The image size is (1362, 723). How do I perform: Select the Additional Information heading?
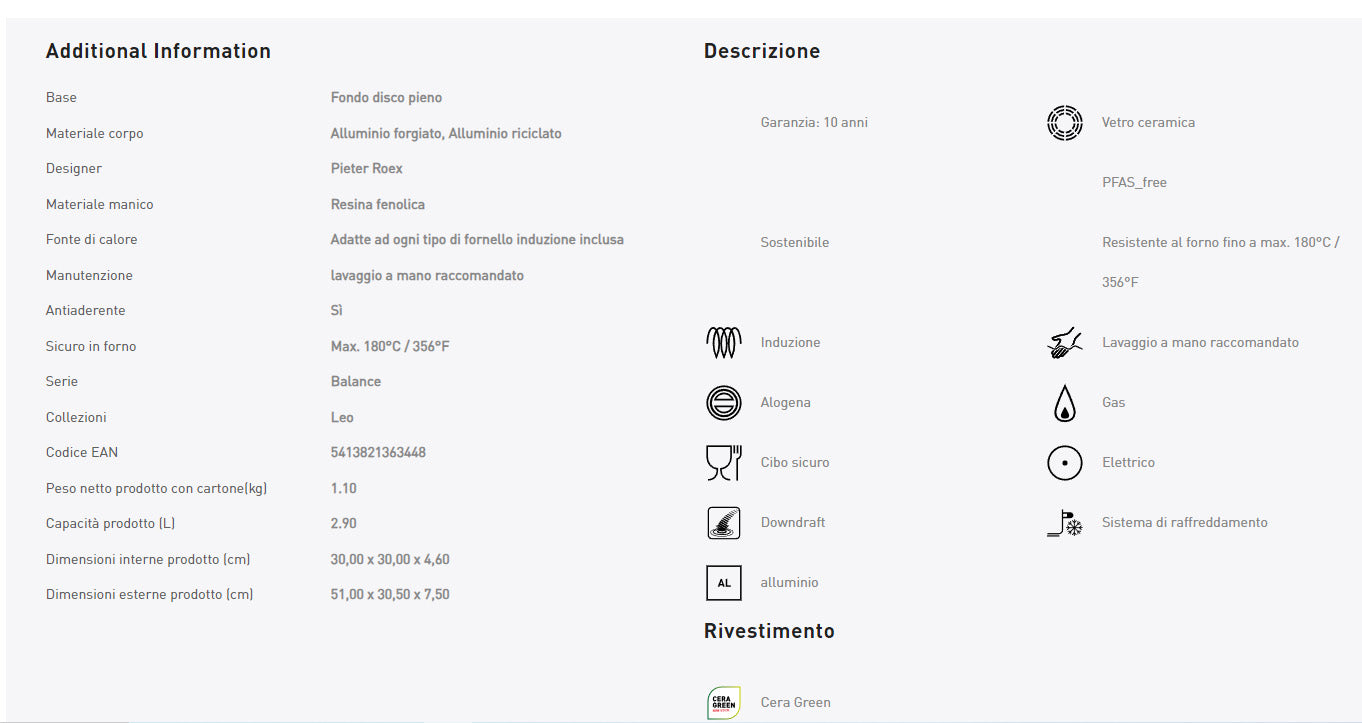[158, 51]
